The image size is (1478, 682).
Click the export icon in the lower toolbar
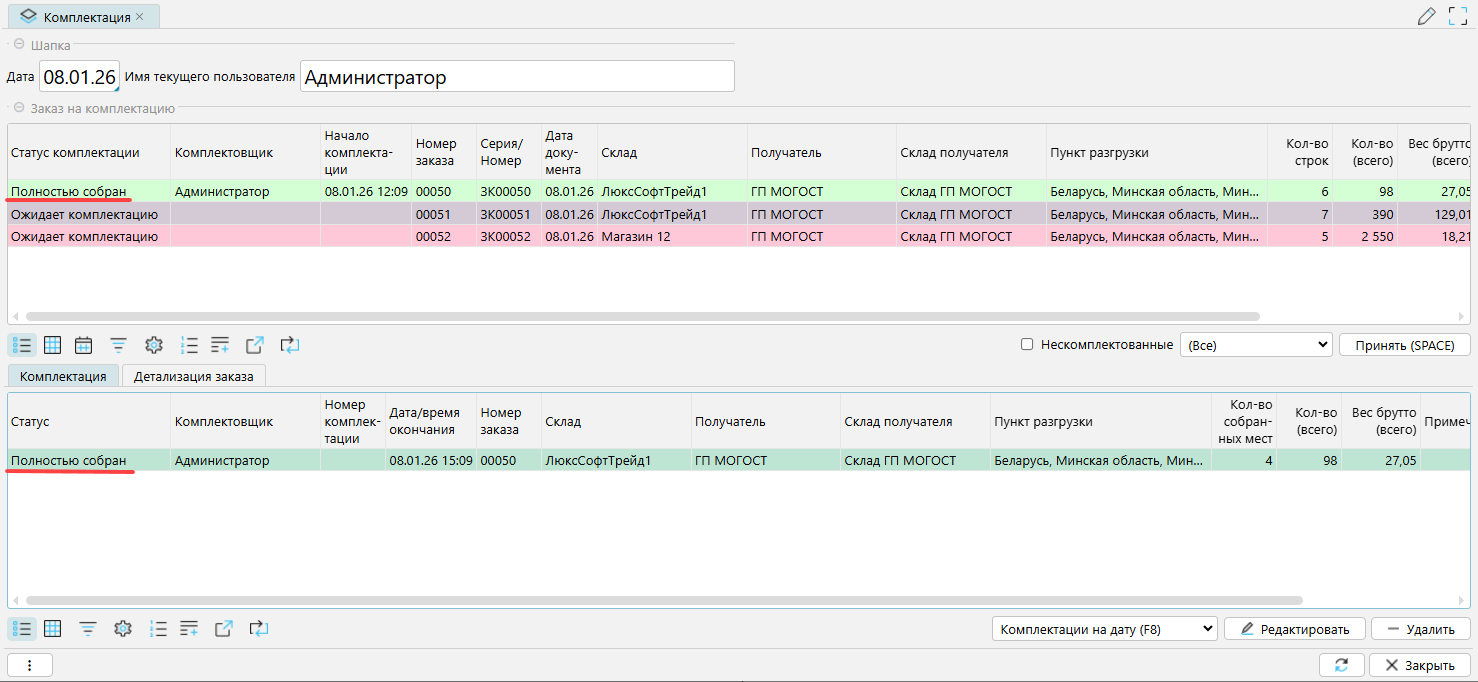224,629
